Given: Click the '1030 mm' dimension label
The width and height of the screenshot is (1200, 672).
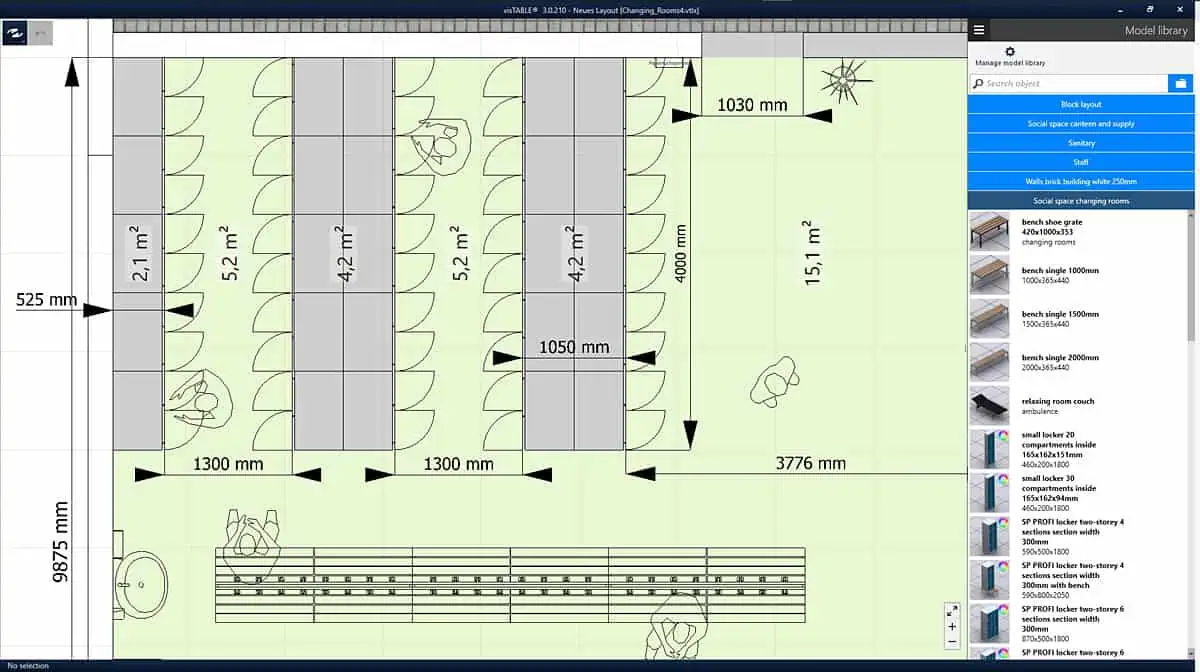Looking at the screenshot, I should coord(752,104).
